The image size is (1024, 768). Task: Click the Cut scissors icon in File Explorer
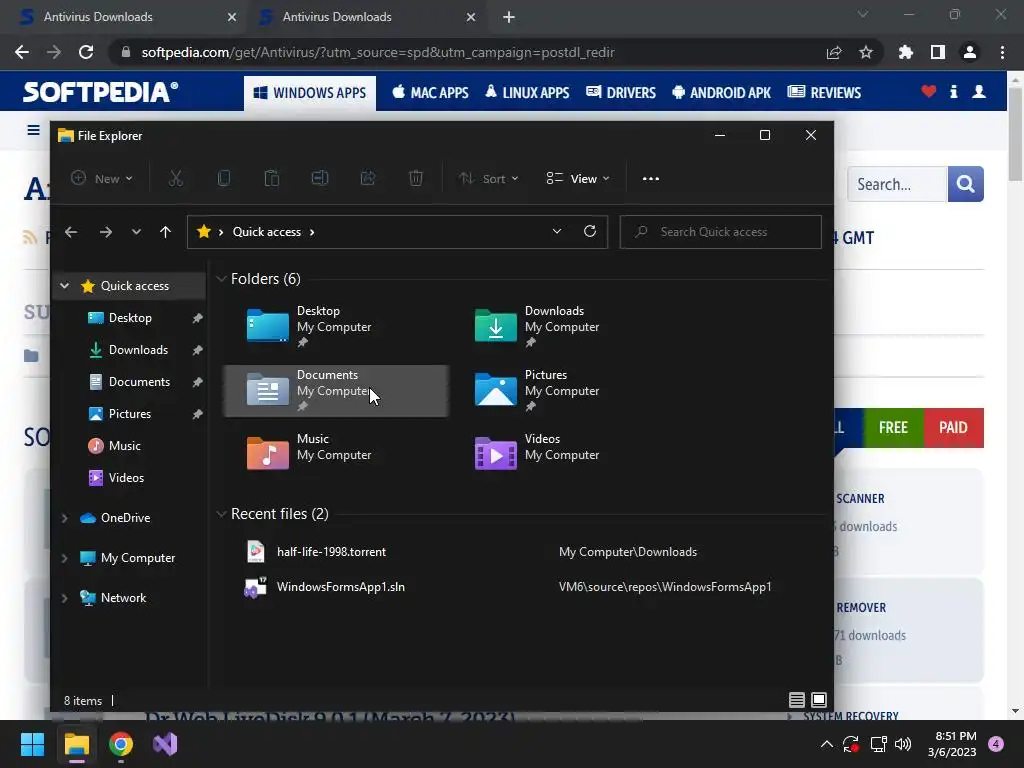click(176, 178)
